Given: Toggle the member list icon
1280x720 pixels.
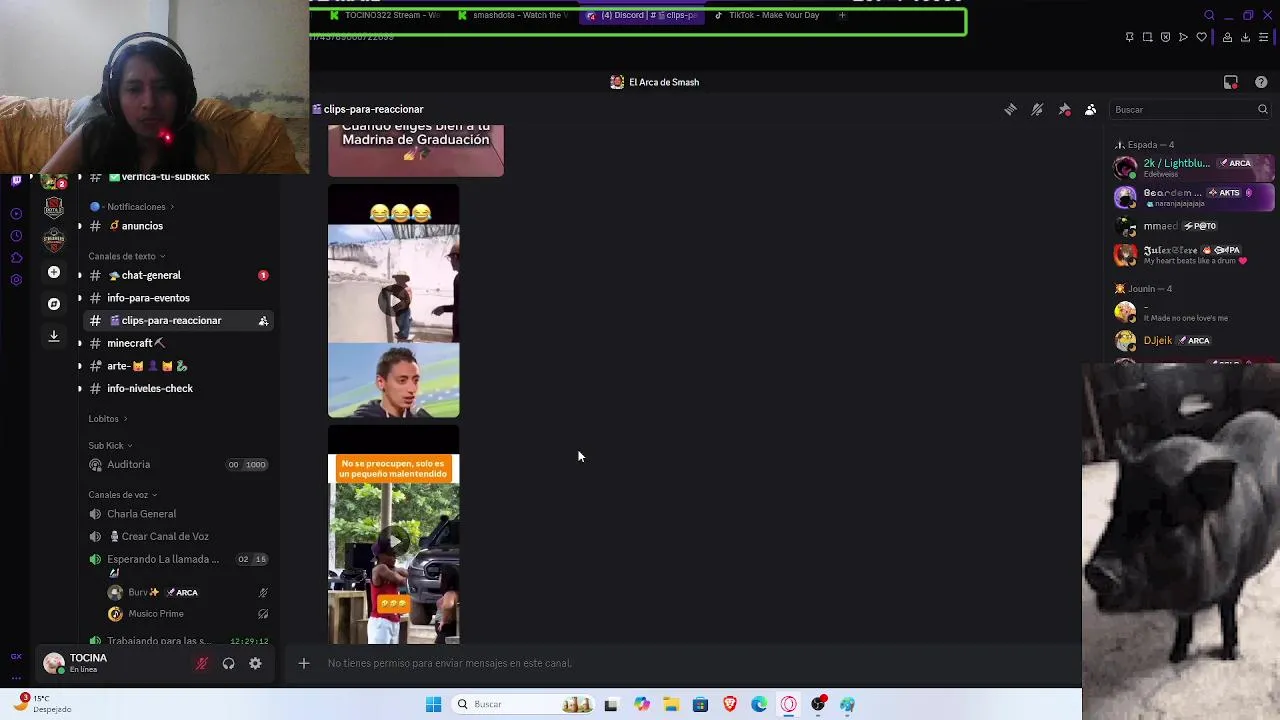Looking at the screenshot, I should (1091, 109).
